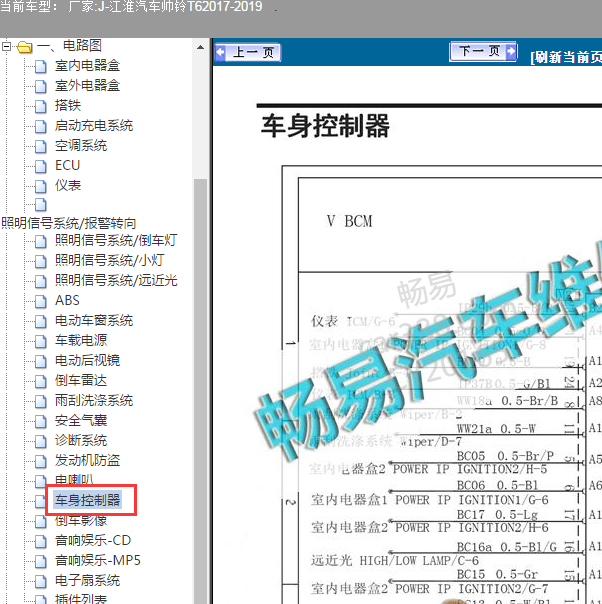Click document icon beside 空调系统
This screenshot has height=604, width=602.
coord(41,146)
